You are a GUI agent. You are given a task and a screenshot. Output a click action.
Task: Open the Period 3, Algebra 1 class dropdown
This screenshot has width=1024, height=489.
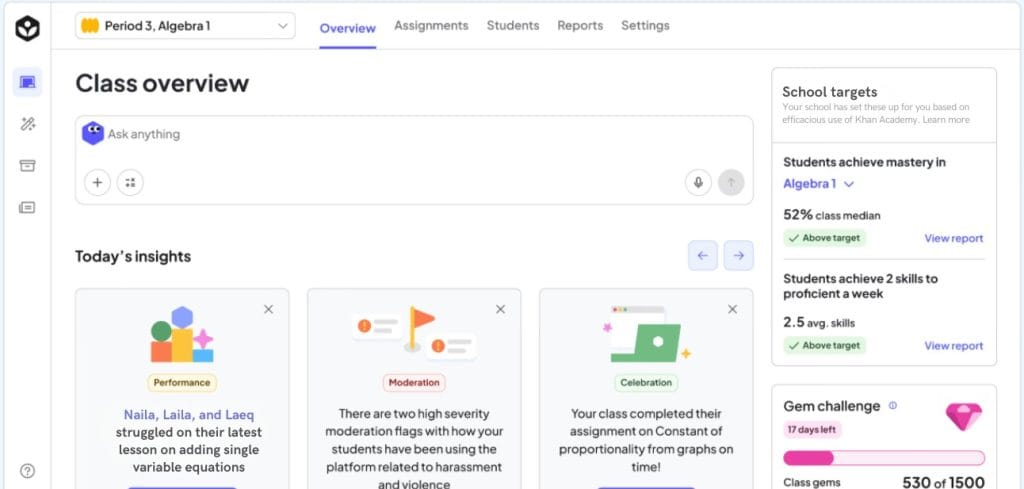(x=185, y=26)
